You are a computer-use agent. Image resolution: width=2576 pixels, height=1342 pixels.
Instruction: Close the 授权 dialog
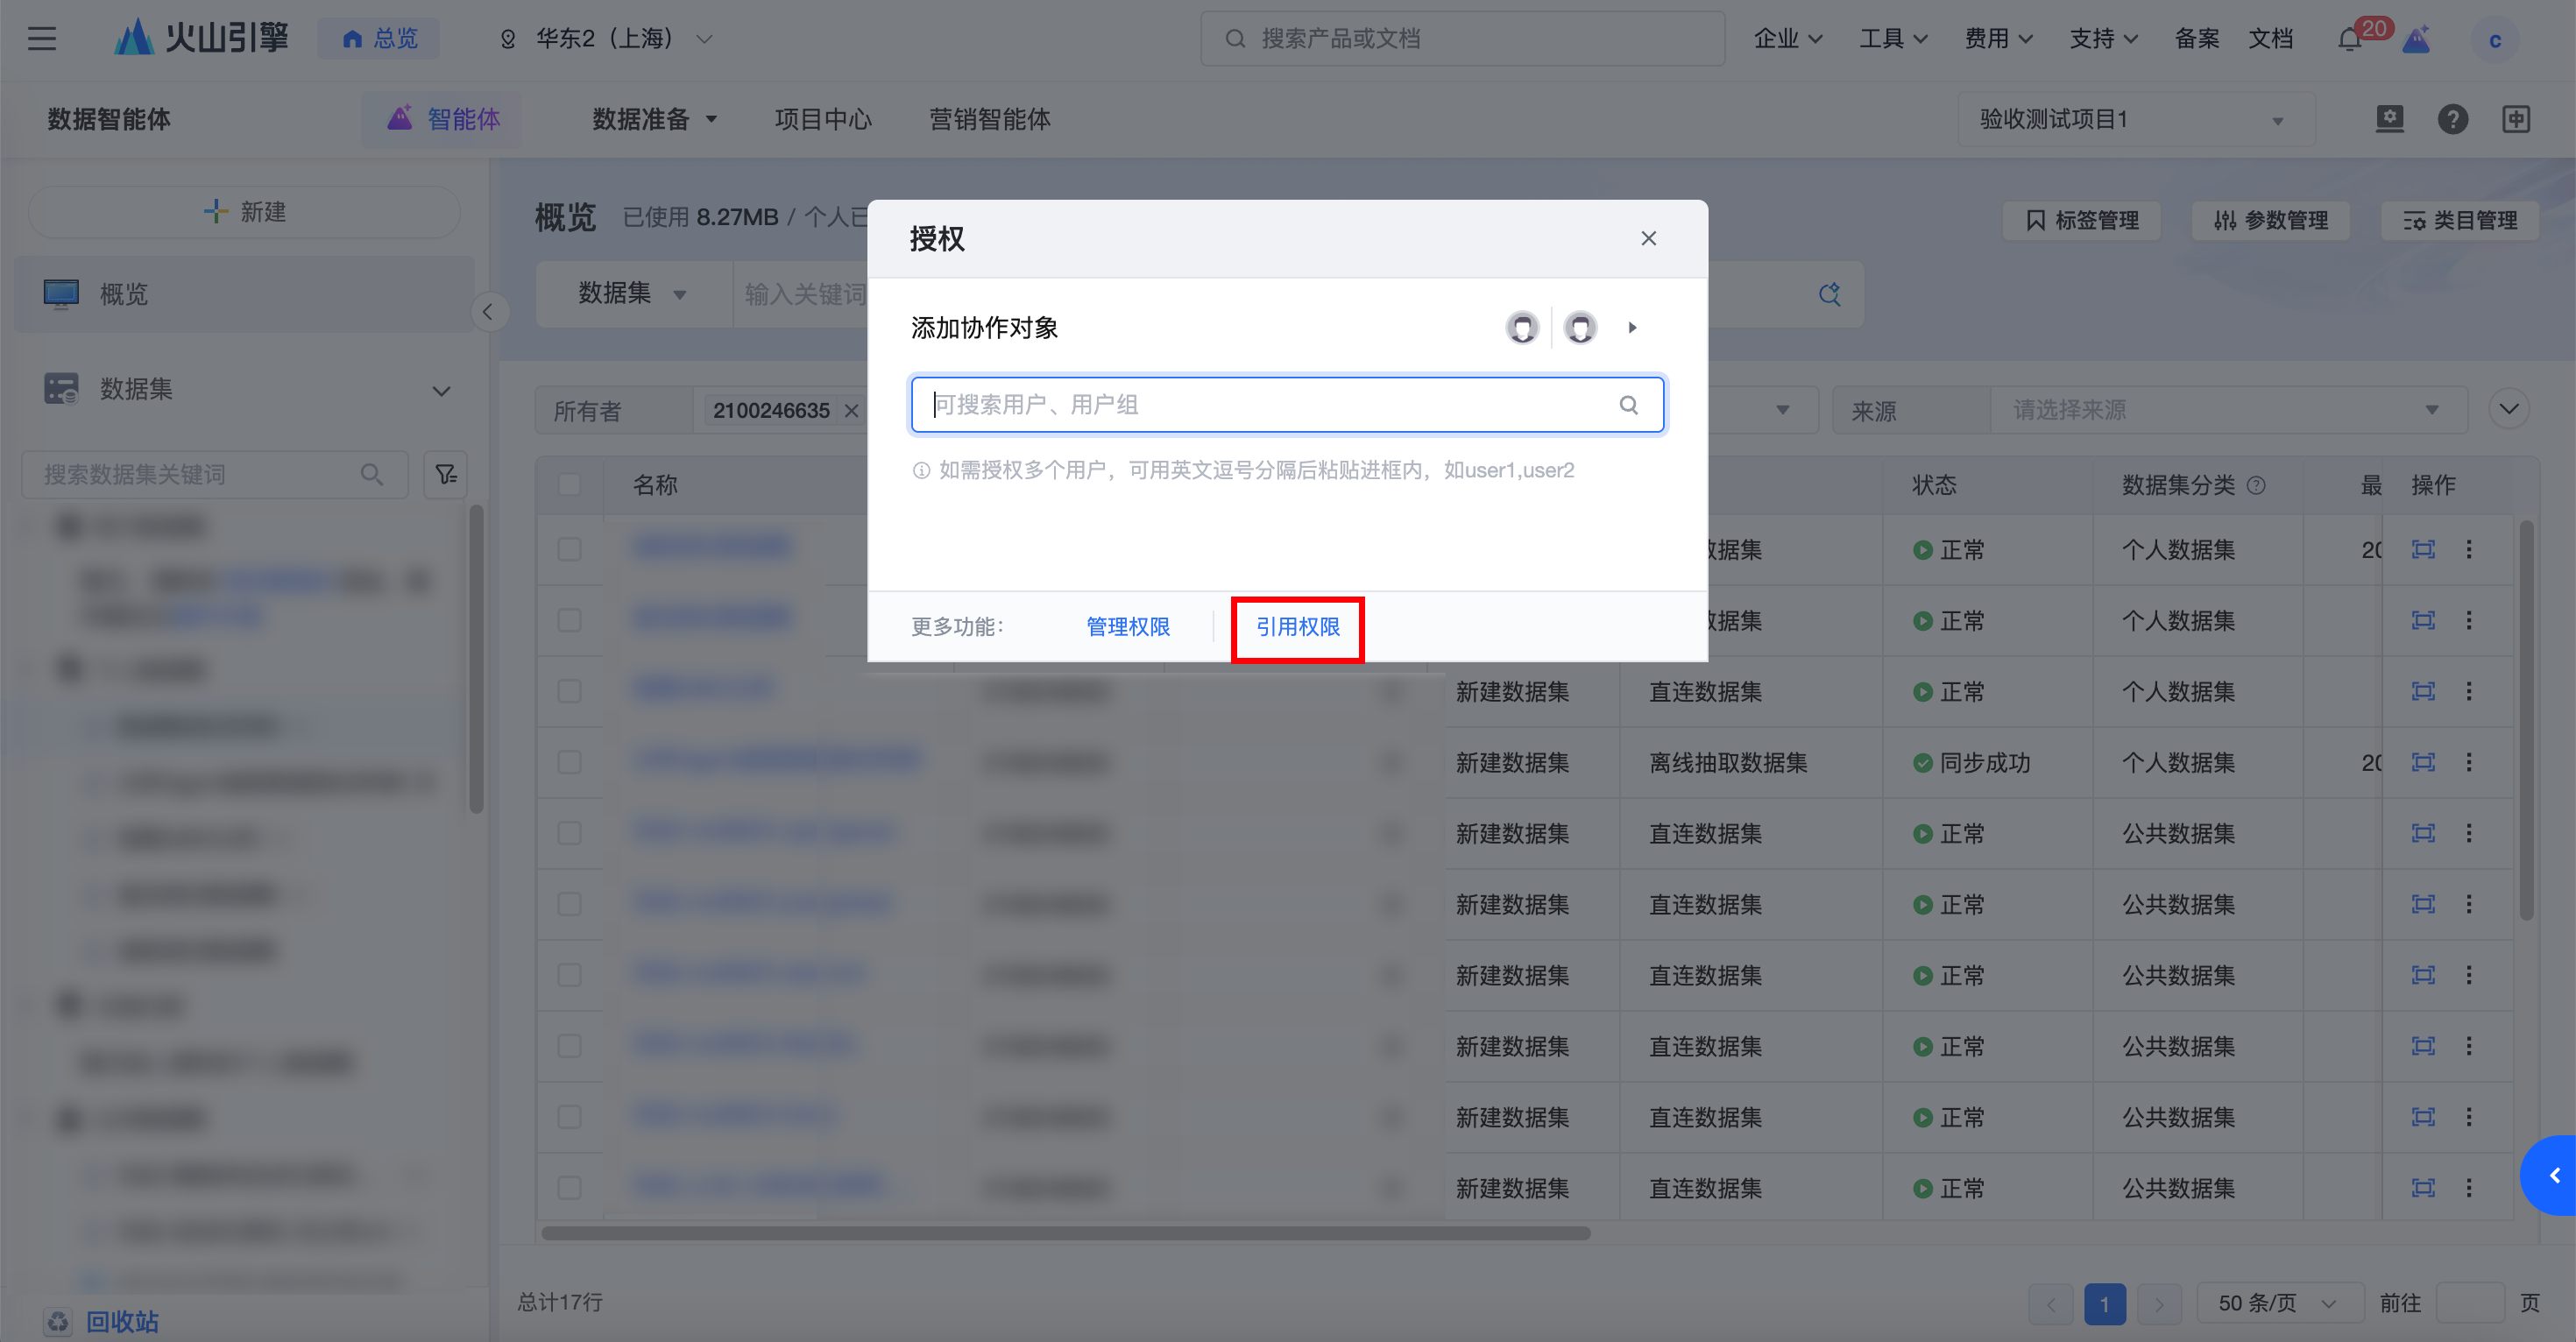(x=1648, y=238)
